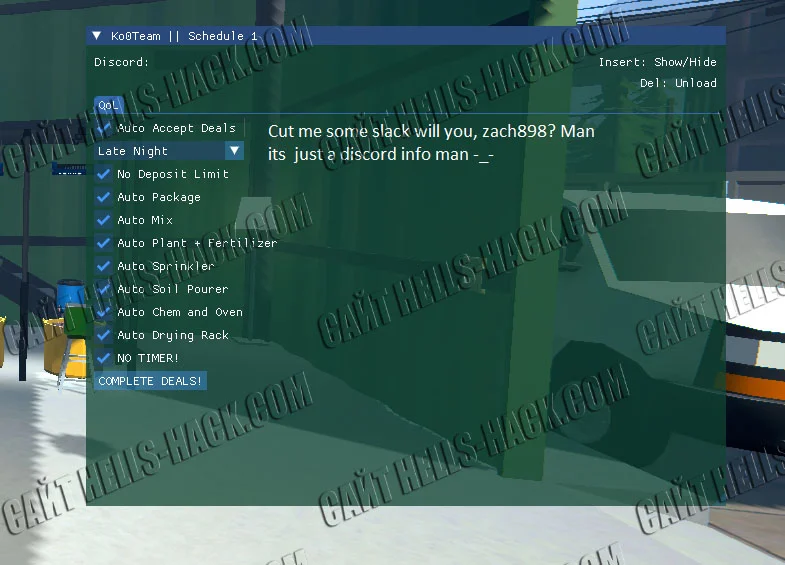
Task: Click the "Cut me some slack" message
Action: click(431, 143)
